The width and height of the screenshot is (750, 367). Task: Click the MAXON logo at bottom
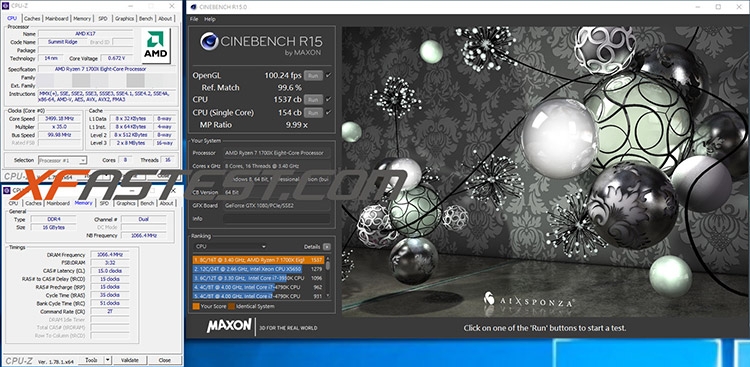(229, 326)
